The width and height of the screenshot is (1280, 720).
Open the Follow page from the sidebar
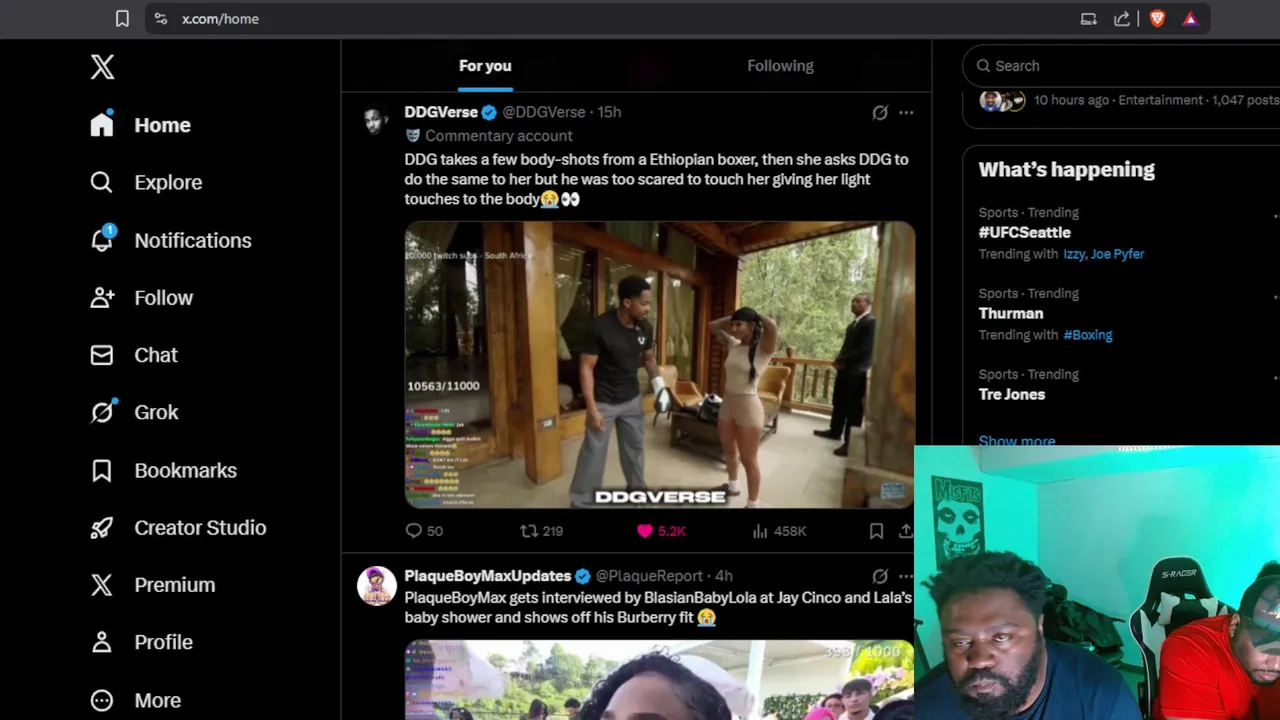141,298
